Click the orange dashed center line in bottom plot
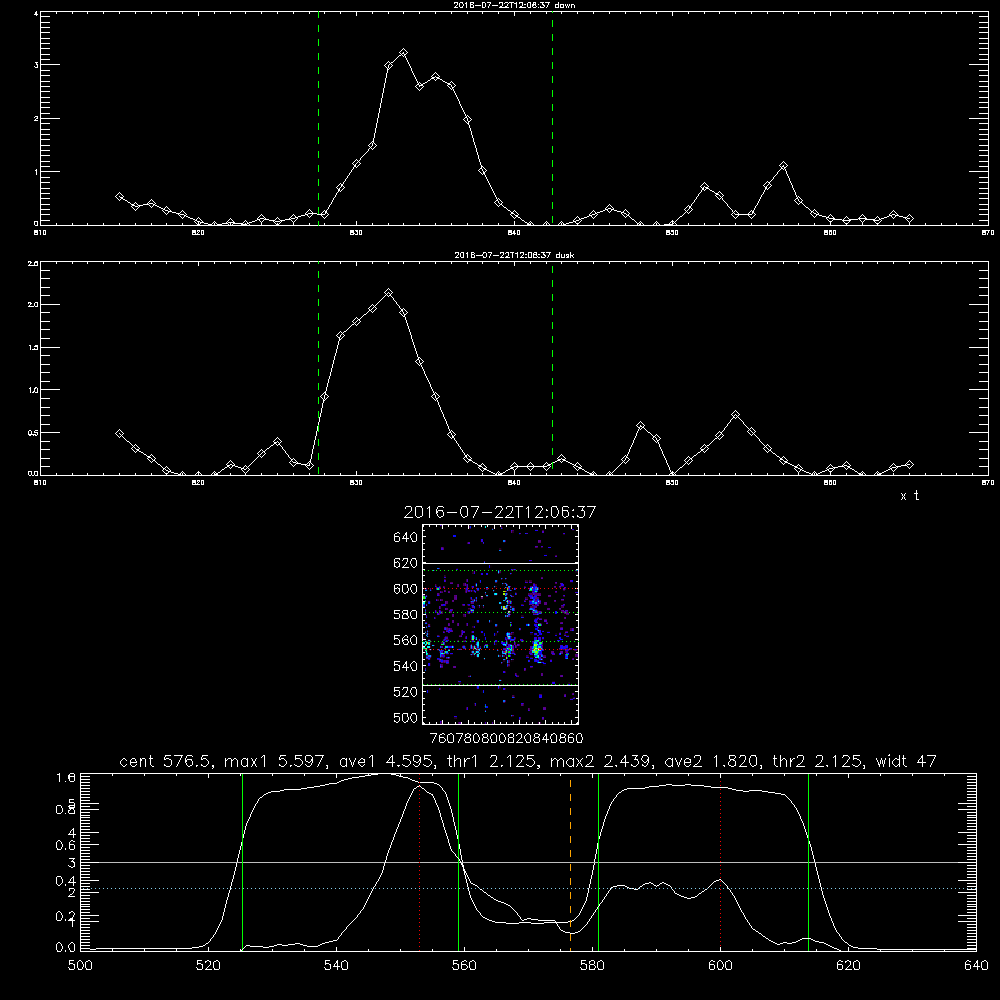1000x1000 pixels. pos(570,861)
